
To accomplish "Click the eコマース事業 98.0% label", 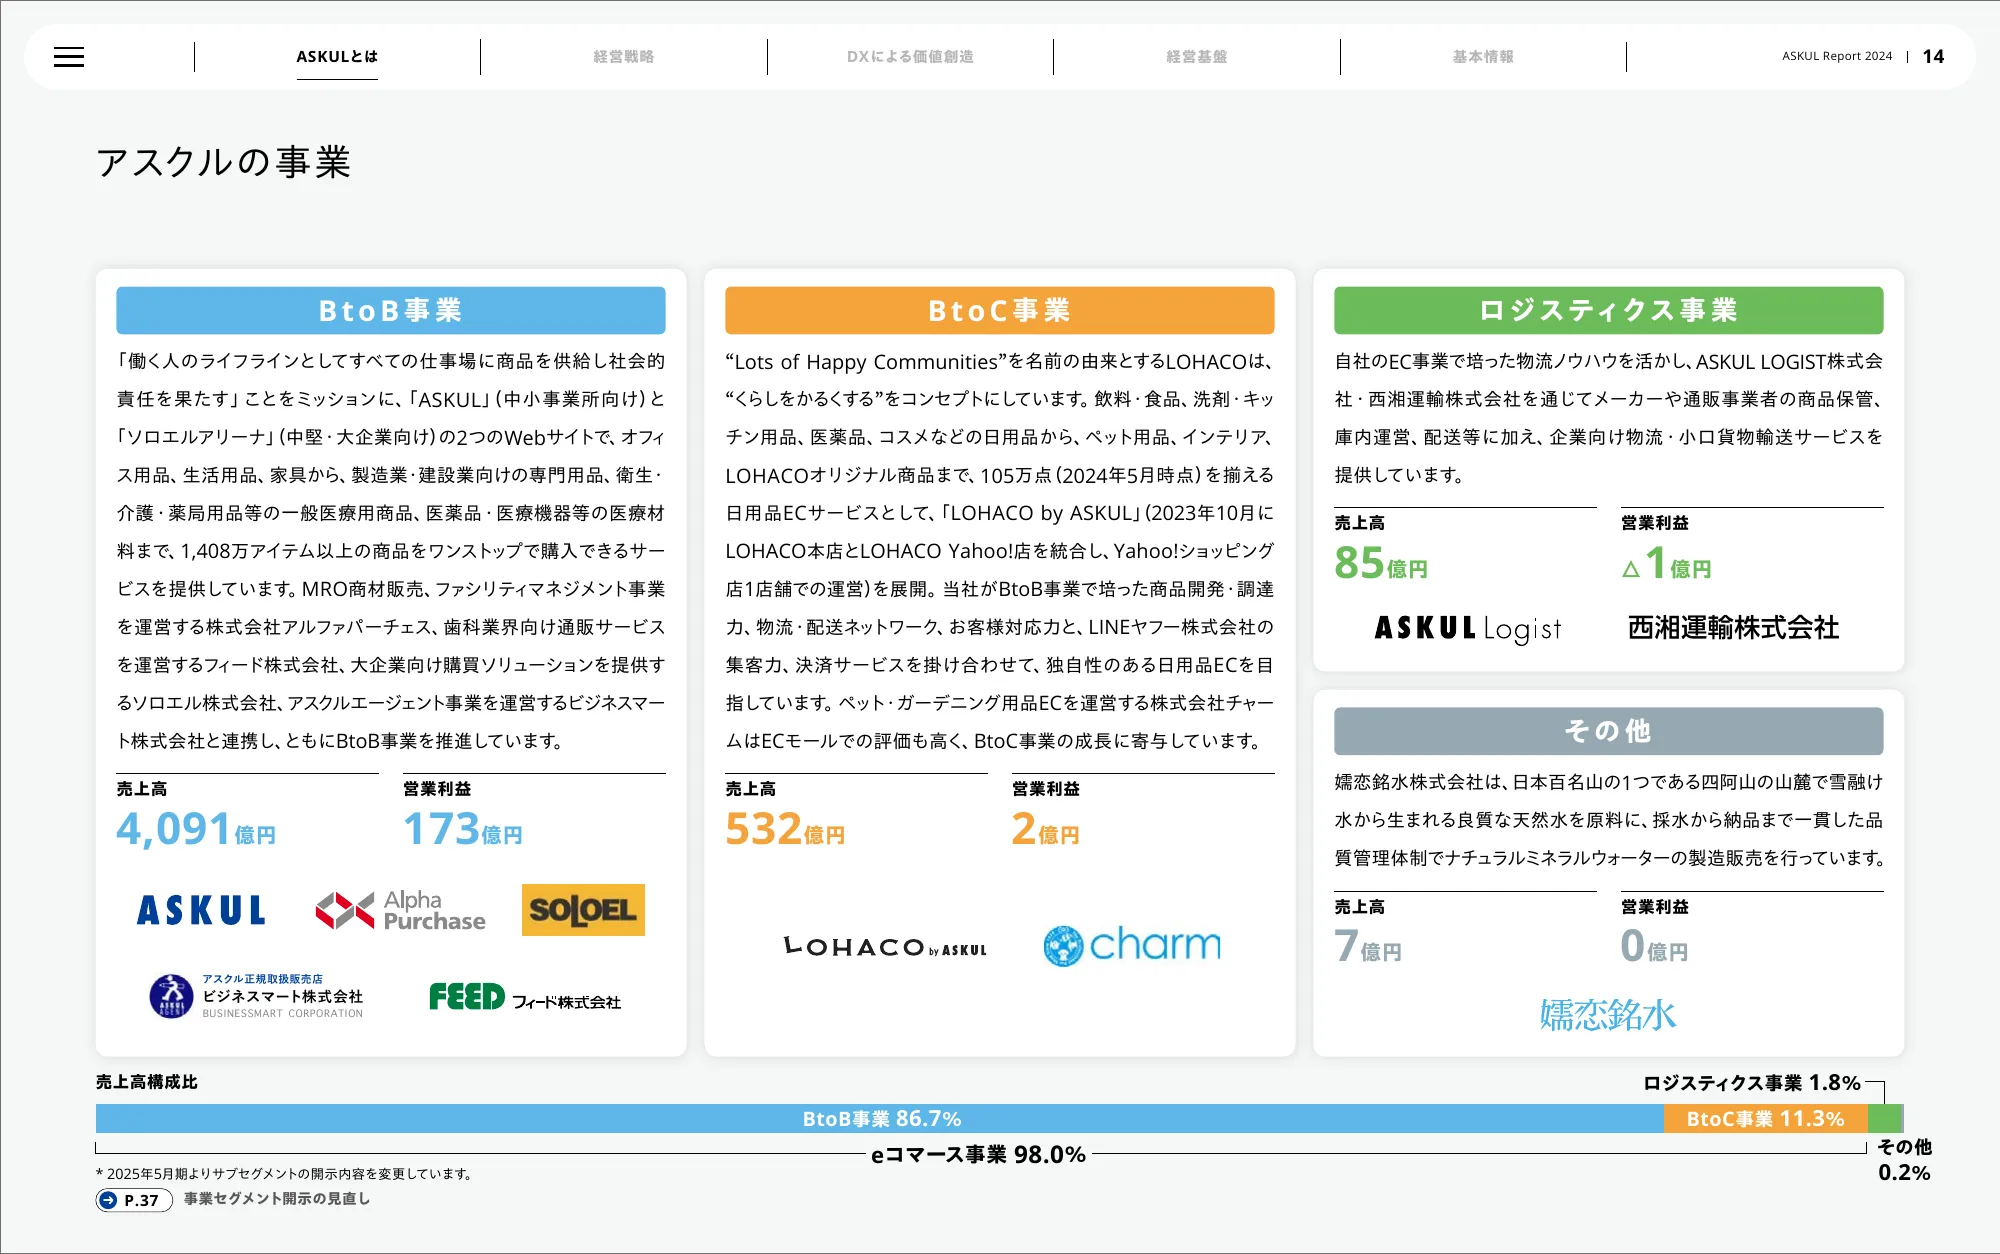I will (978, 1155).
